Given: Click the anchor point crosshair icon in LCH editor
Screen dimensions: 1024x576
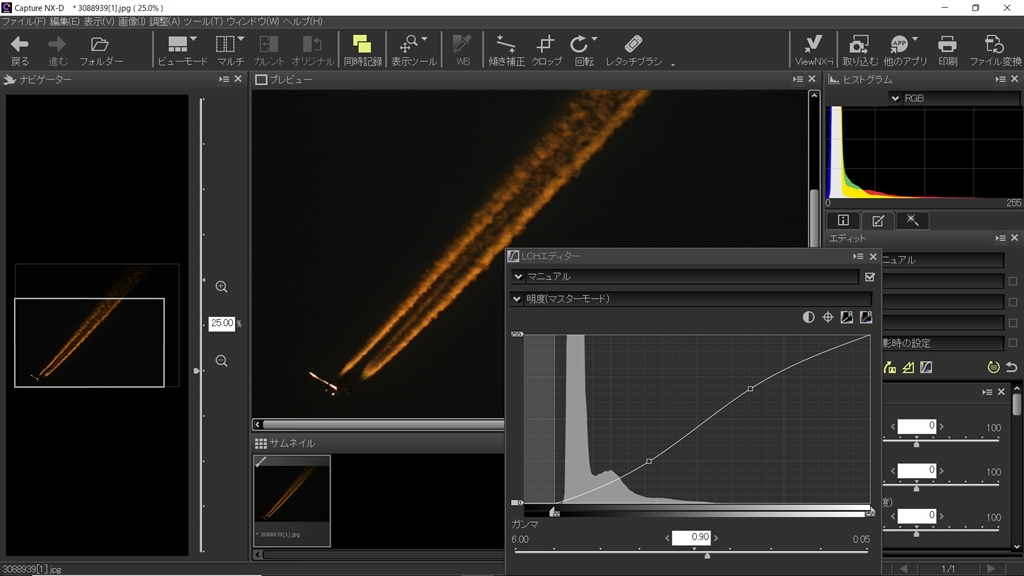Looking at the screenshot, I should click(x=828, y=317).
